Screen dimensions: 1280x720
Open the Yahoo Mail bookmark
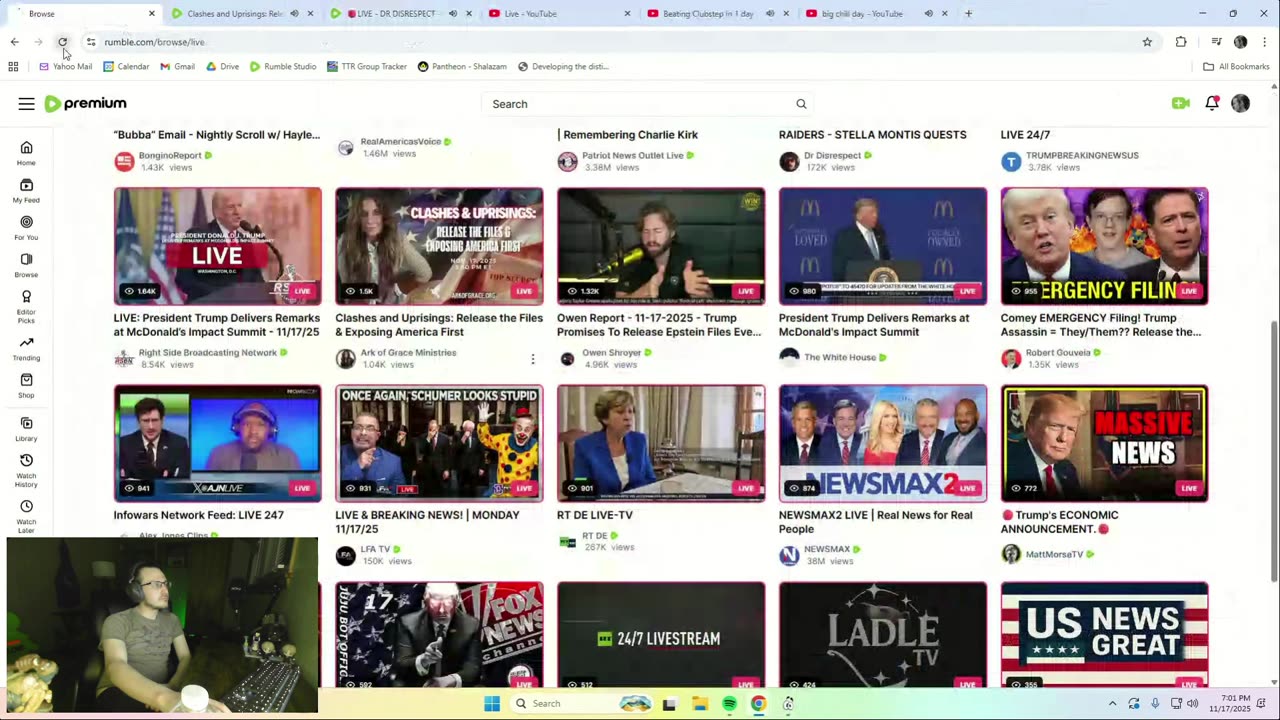pos(65,67)
